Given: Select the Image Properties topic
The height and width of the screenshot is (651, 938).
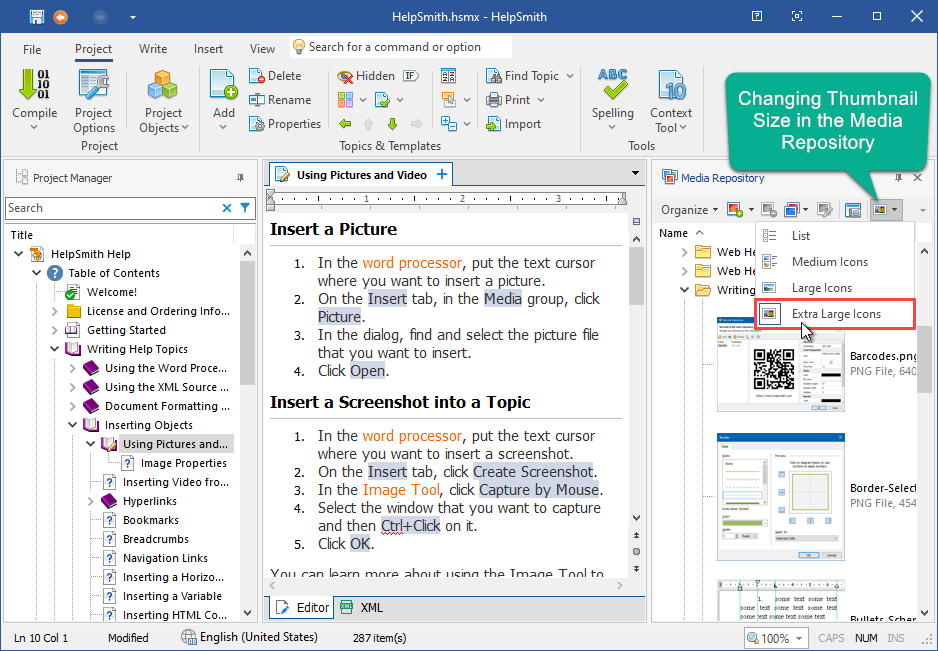Looking at the screenshot, I should coord(183,463).
